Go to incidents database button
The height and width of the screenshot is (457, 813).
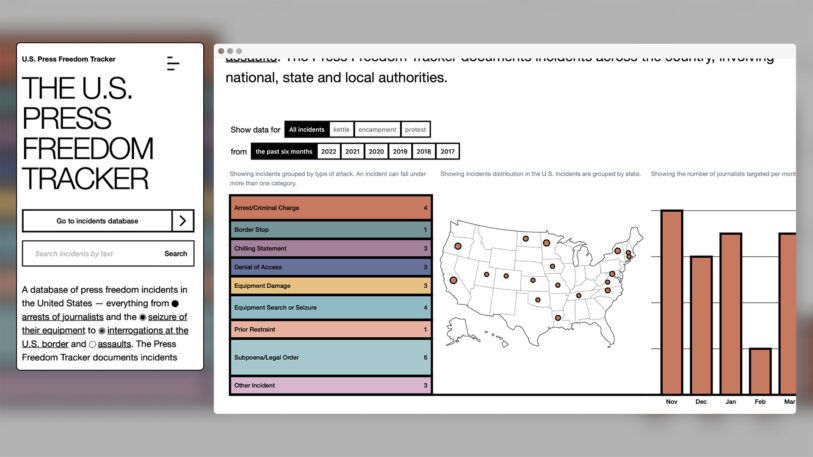(x=97, y=221)
